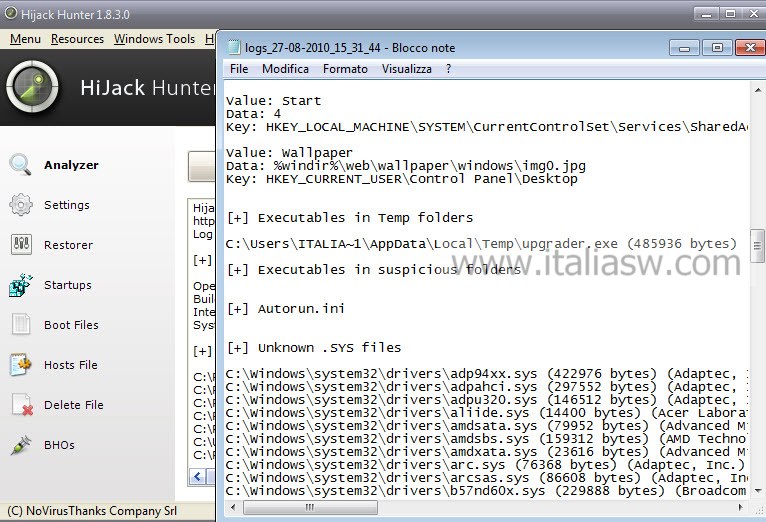Click the Startups icon in sidebar
This screenshot has height=522, width=766.
(21, 285)
